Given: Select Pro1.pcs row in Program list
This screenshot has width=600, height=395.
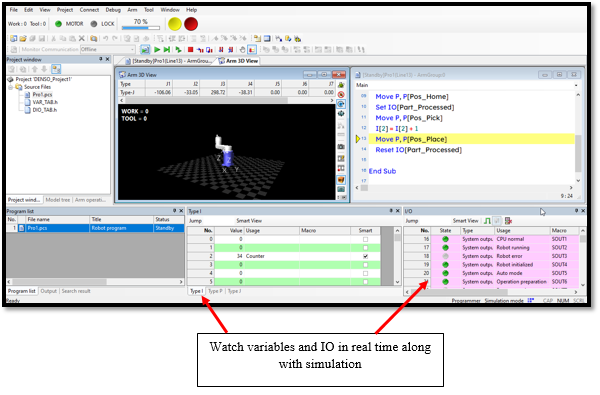Looking at the screenshot, I should point(95,228).
